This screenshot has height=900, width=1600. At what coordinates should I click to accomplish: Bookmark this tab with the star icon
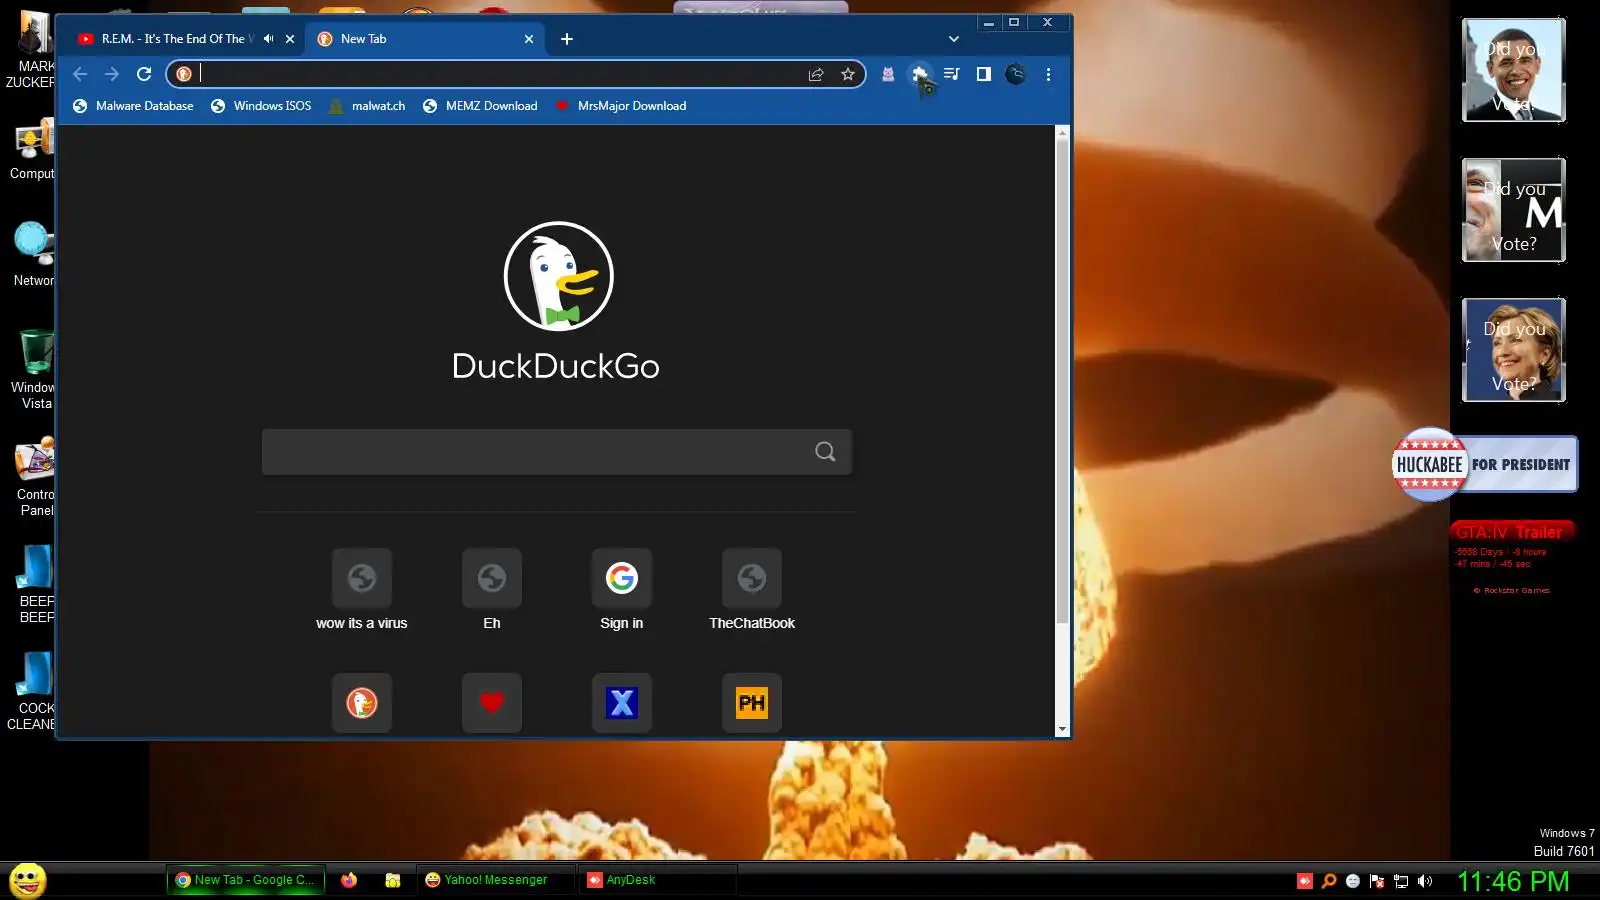[848, 74]
